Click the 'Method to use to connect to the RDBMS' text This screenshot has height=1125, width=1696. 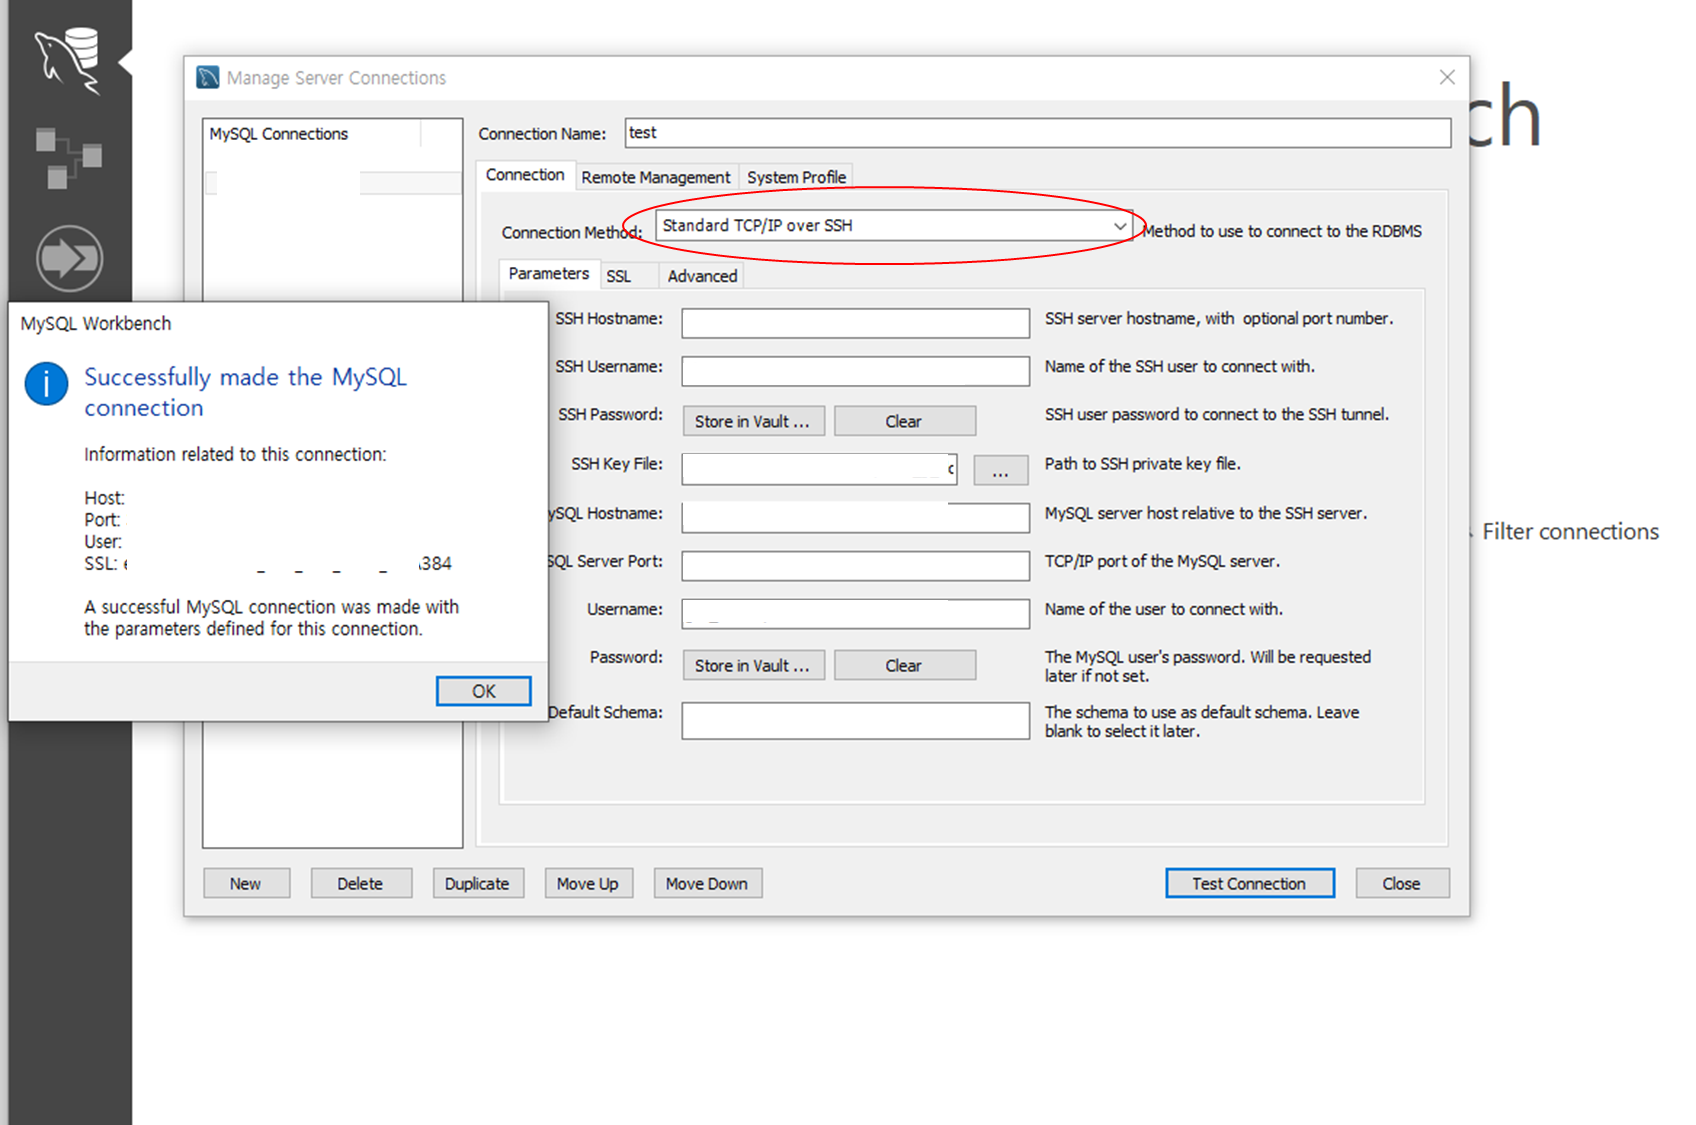[x=1282, y=231]
